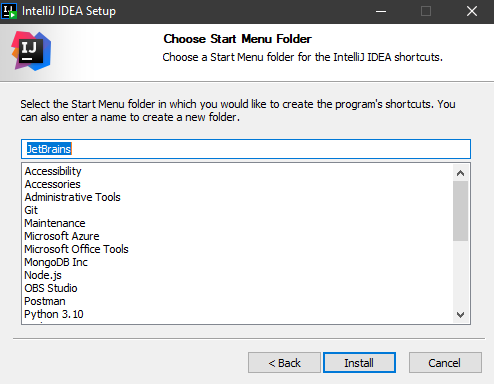Choose the Postman folder
494x384 pixels.
tap(45, 301)
